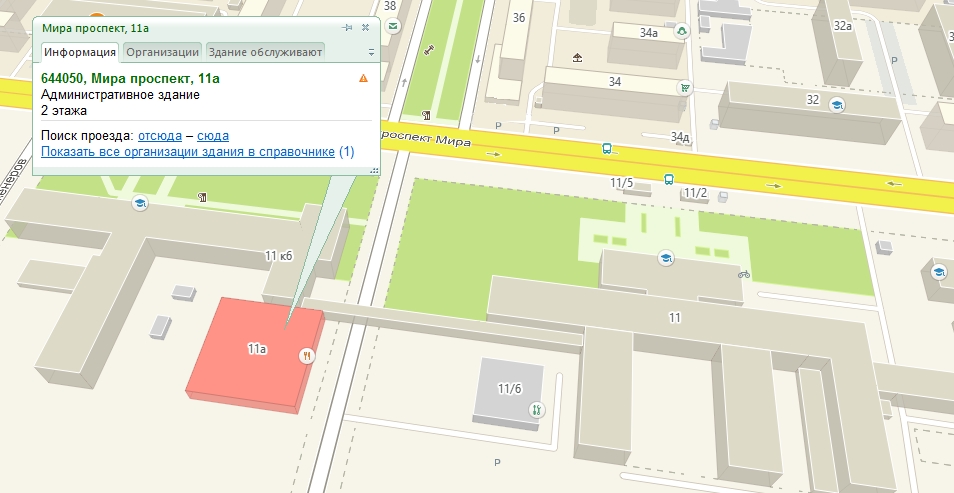Open the popup tabs overflow dropdown arrow
Image resolution: width=954 pixels, height=493 pixels.
371,52
